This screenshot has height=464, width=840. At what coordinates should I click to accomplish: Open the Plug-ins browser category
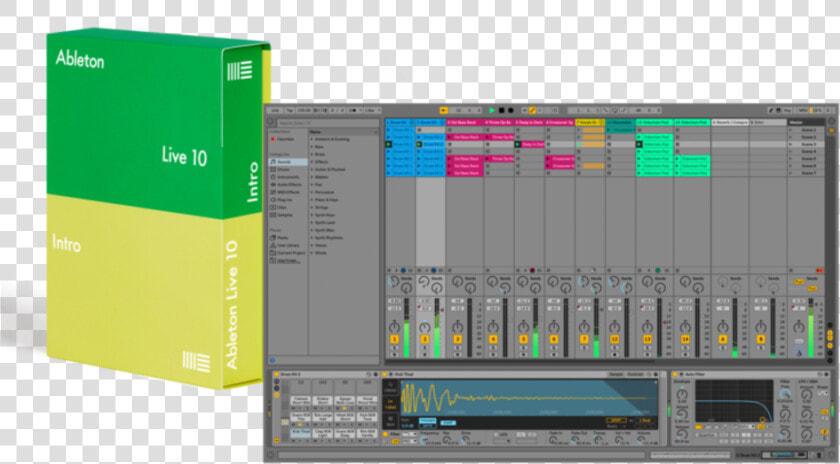coord(283,200)
